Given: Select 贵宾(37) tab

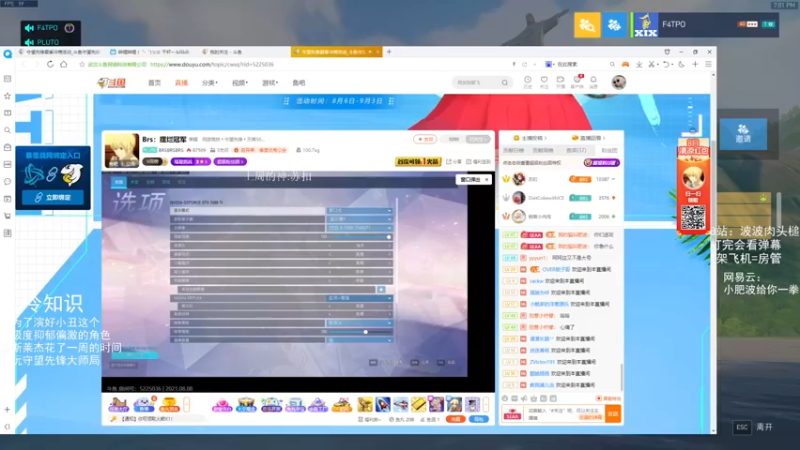Looking at the screenshot, I should (x=576, y=151).
